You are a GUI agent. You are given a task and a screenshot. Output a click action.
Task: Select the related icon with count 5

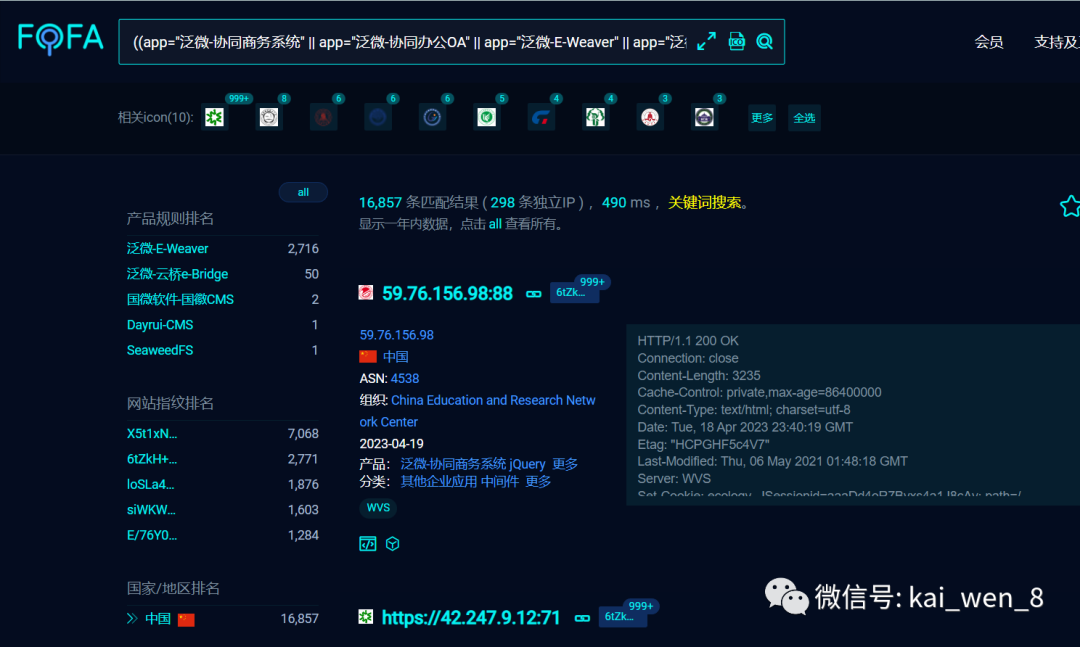pos(486,117)
